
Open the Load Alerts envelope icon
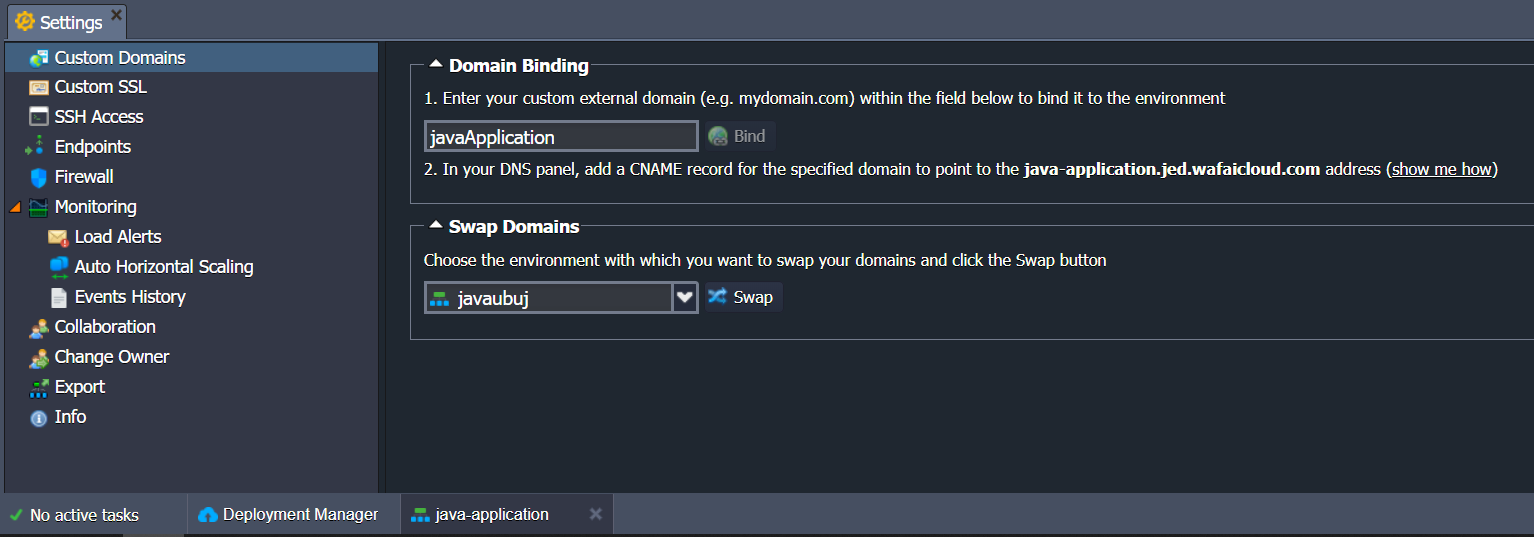[x=58, y=237]
